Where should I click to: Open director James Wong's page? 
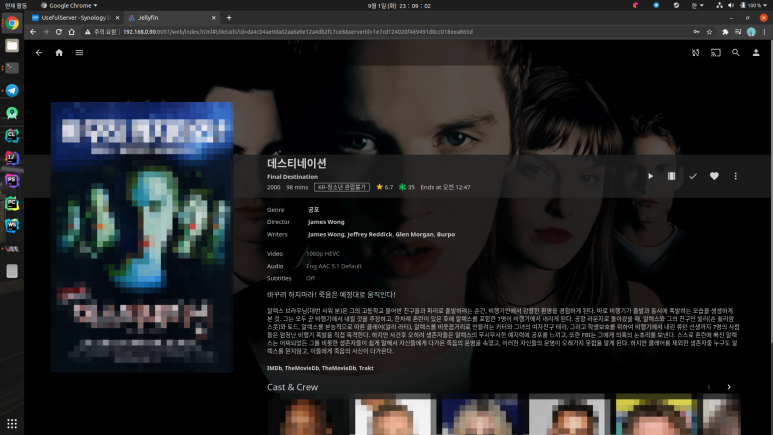326,222
